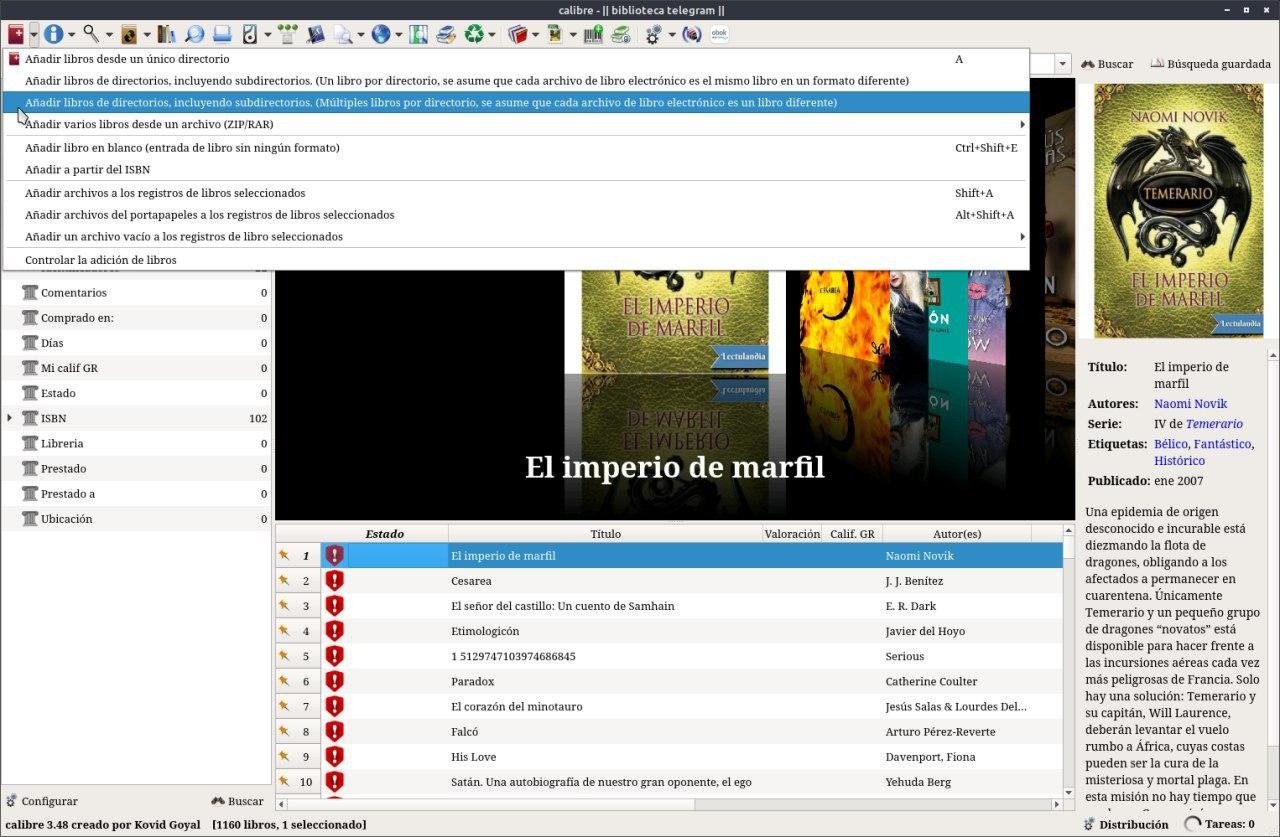Choose 'Añadir libro en blanco' menu entry

tap(516, 147)
